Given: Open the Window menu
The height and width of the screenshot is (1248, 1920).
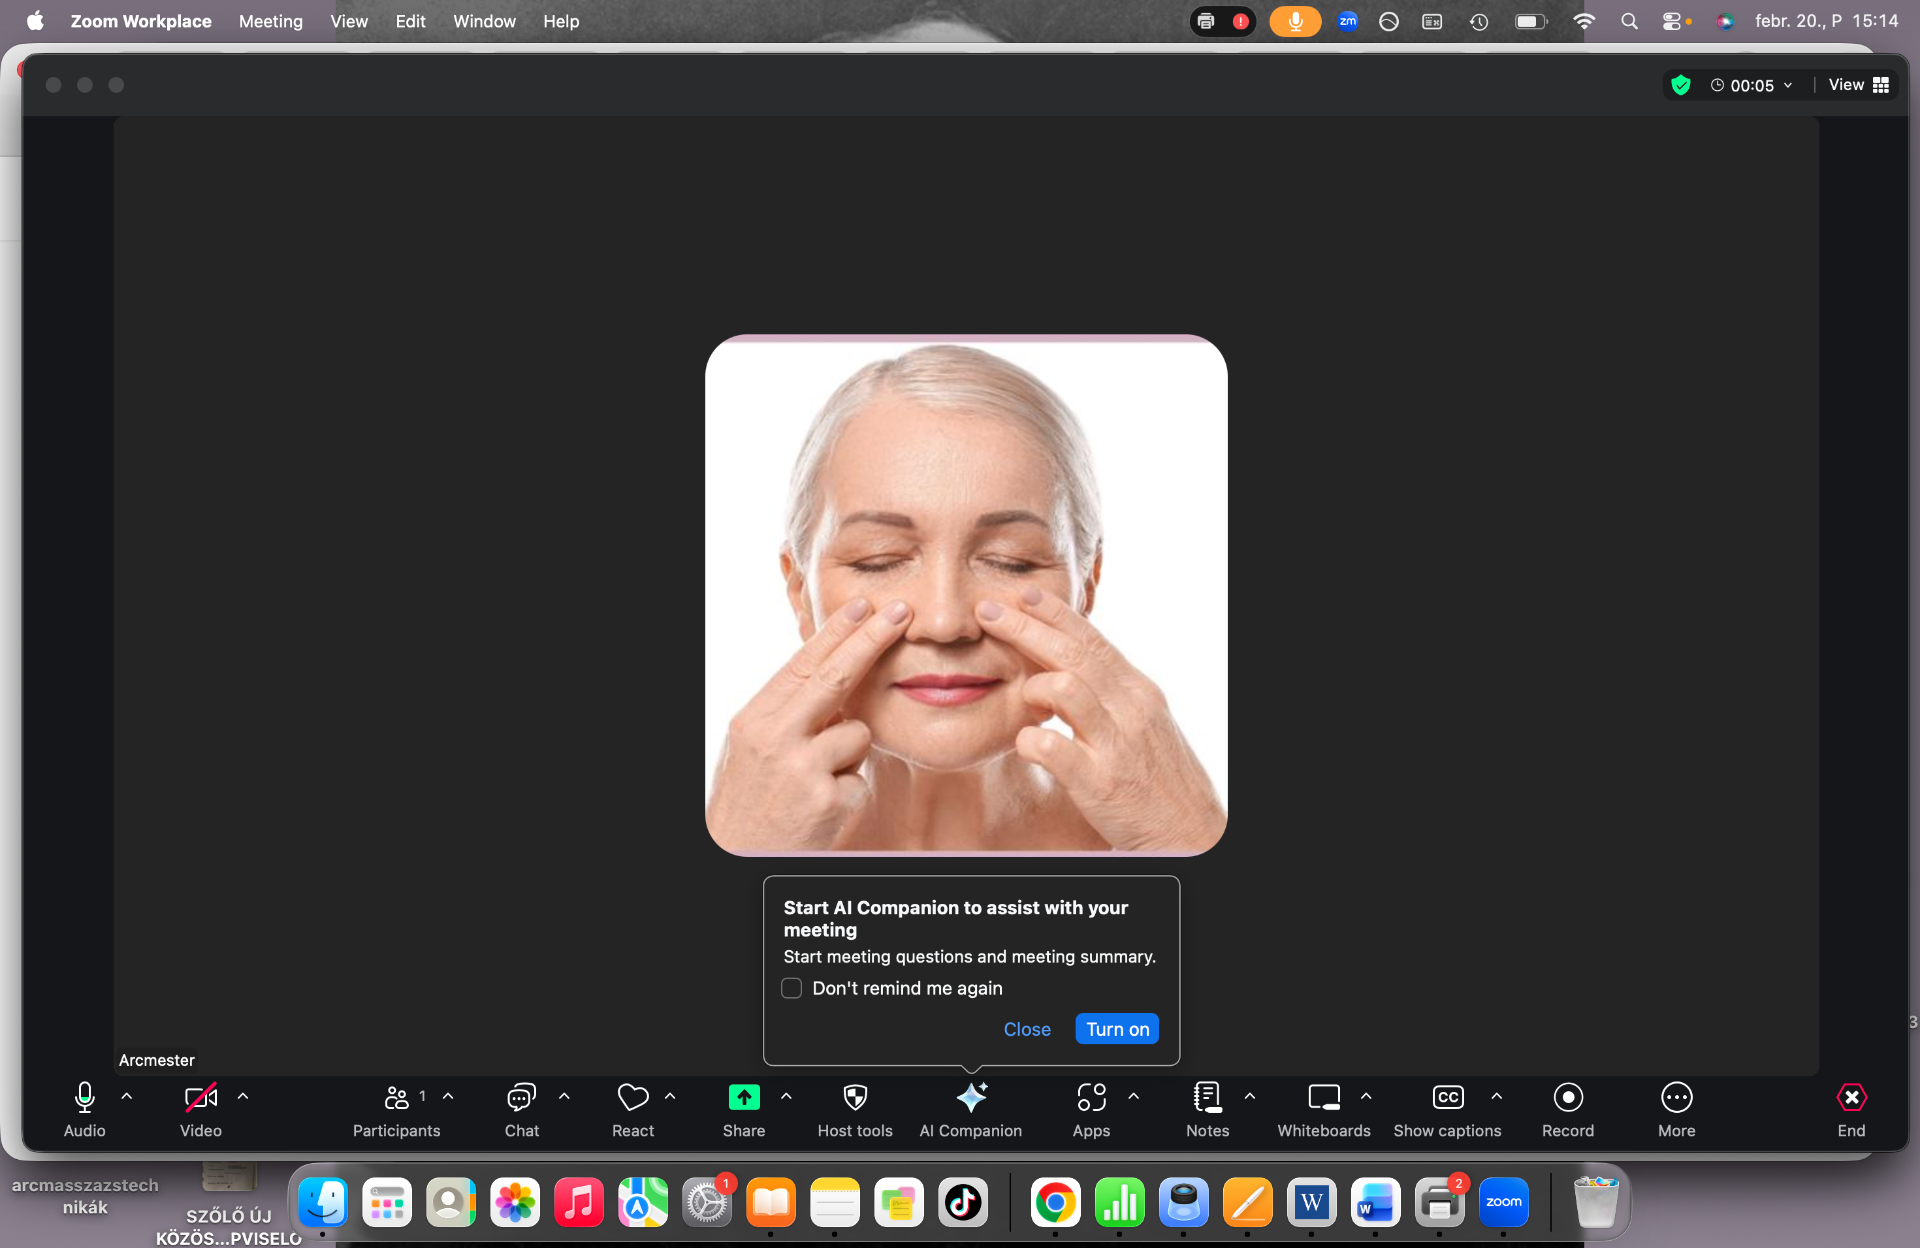Looking at the screenshot, I should coord(484,21).
